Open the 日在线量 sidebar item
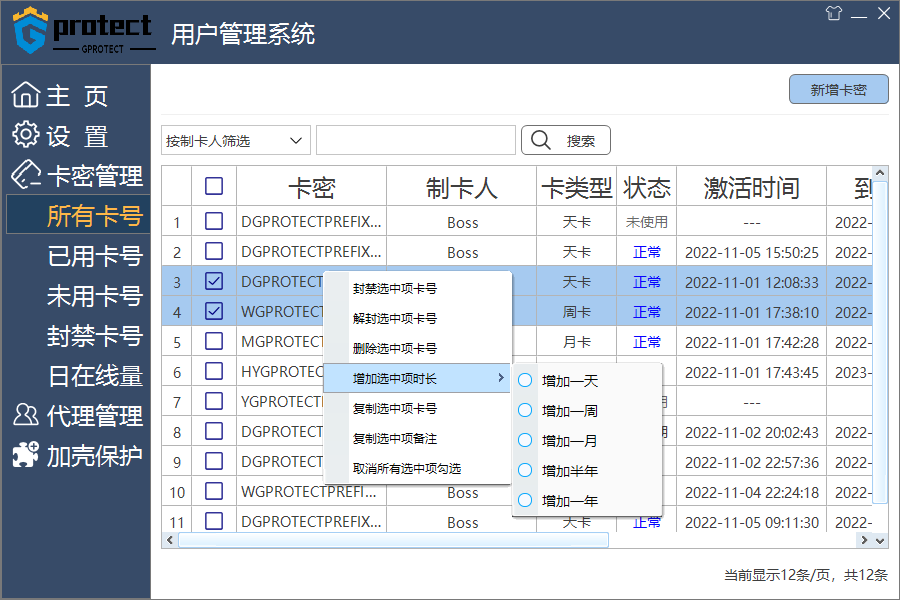Image resolution: width=900 pixels, height=600 pixels. click(x=95, y=376)
